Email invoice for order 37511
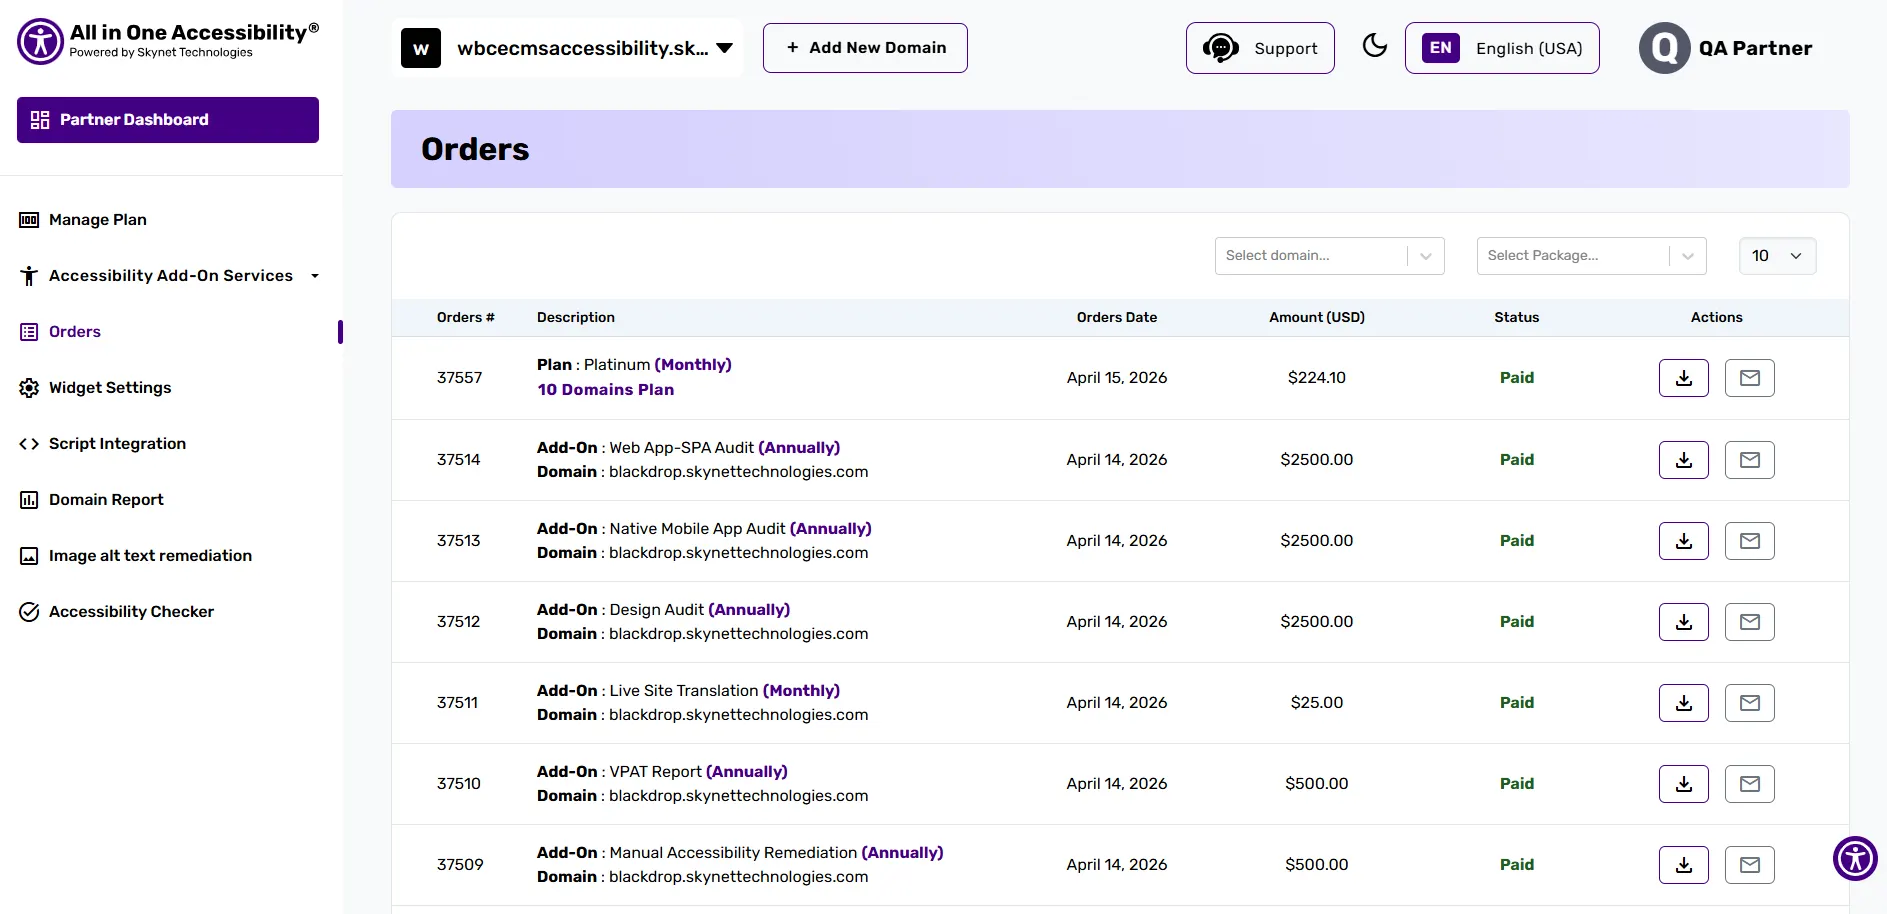This screenshot has width=1887, height=914. 1750,703
